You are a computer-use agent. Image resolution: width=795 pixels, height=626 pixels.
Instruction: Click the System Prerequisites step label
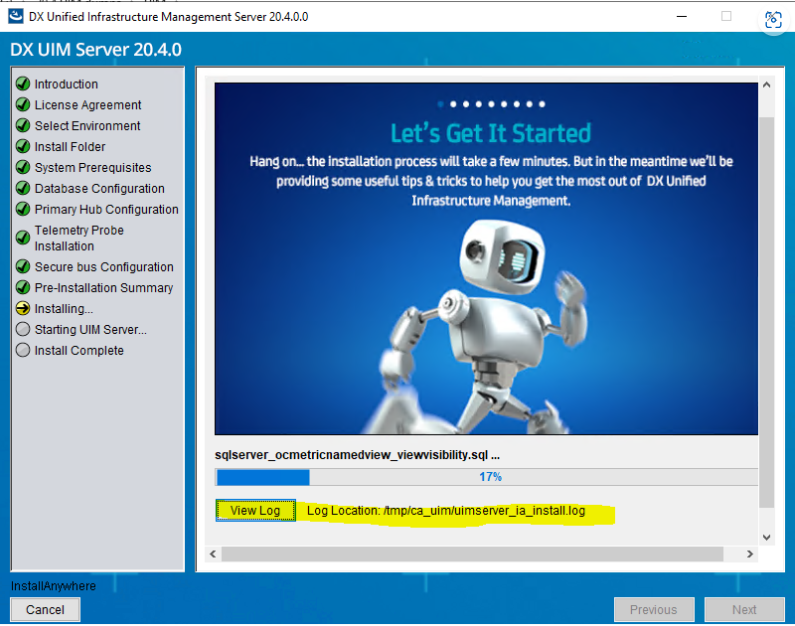pos(93,167)
